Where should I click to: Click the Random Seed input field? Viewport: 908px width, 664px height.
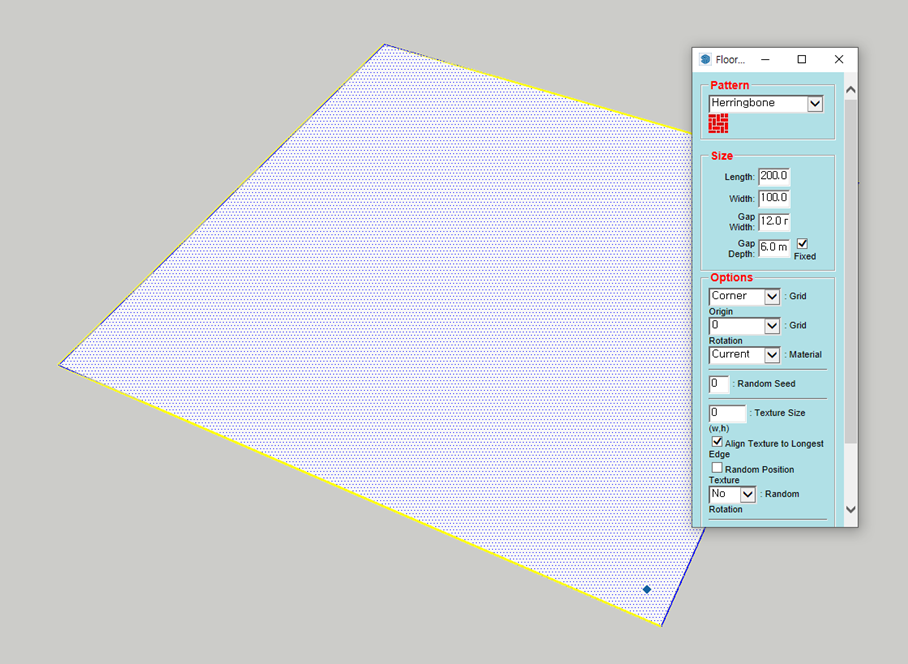(719, 384)
